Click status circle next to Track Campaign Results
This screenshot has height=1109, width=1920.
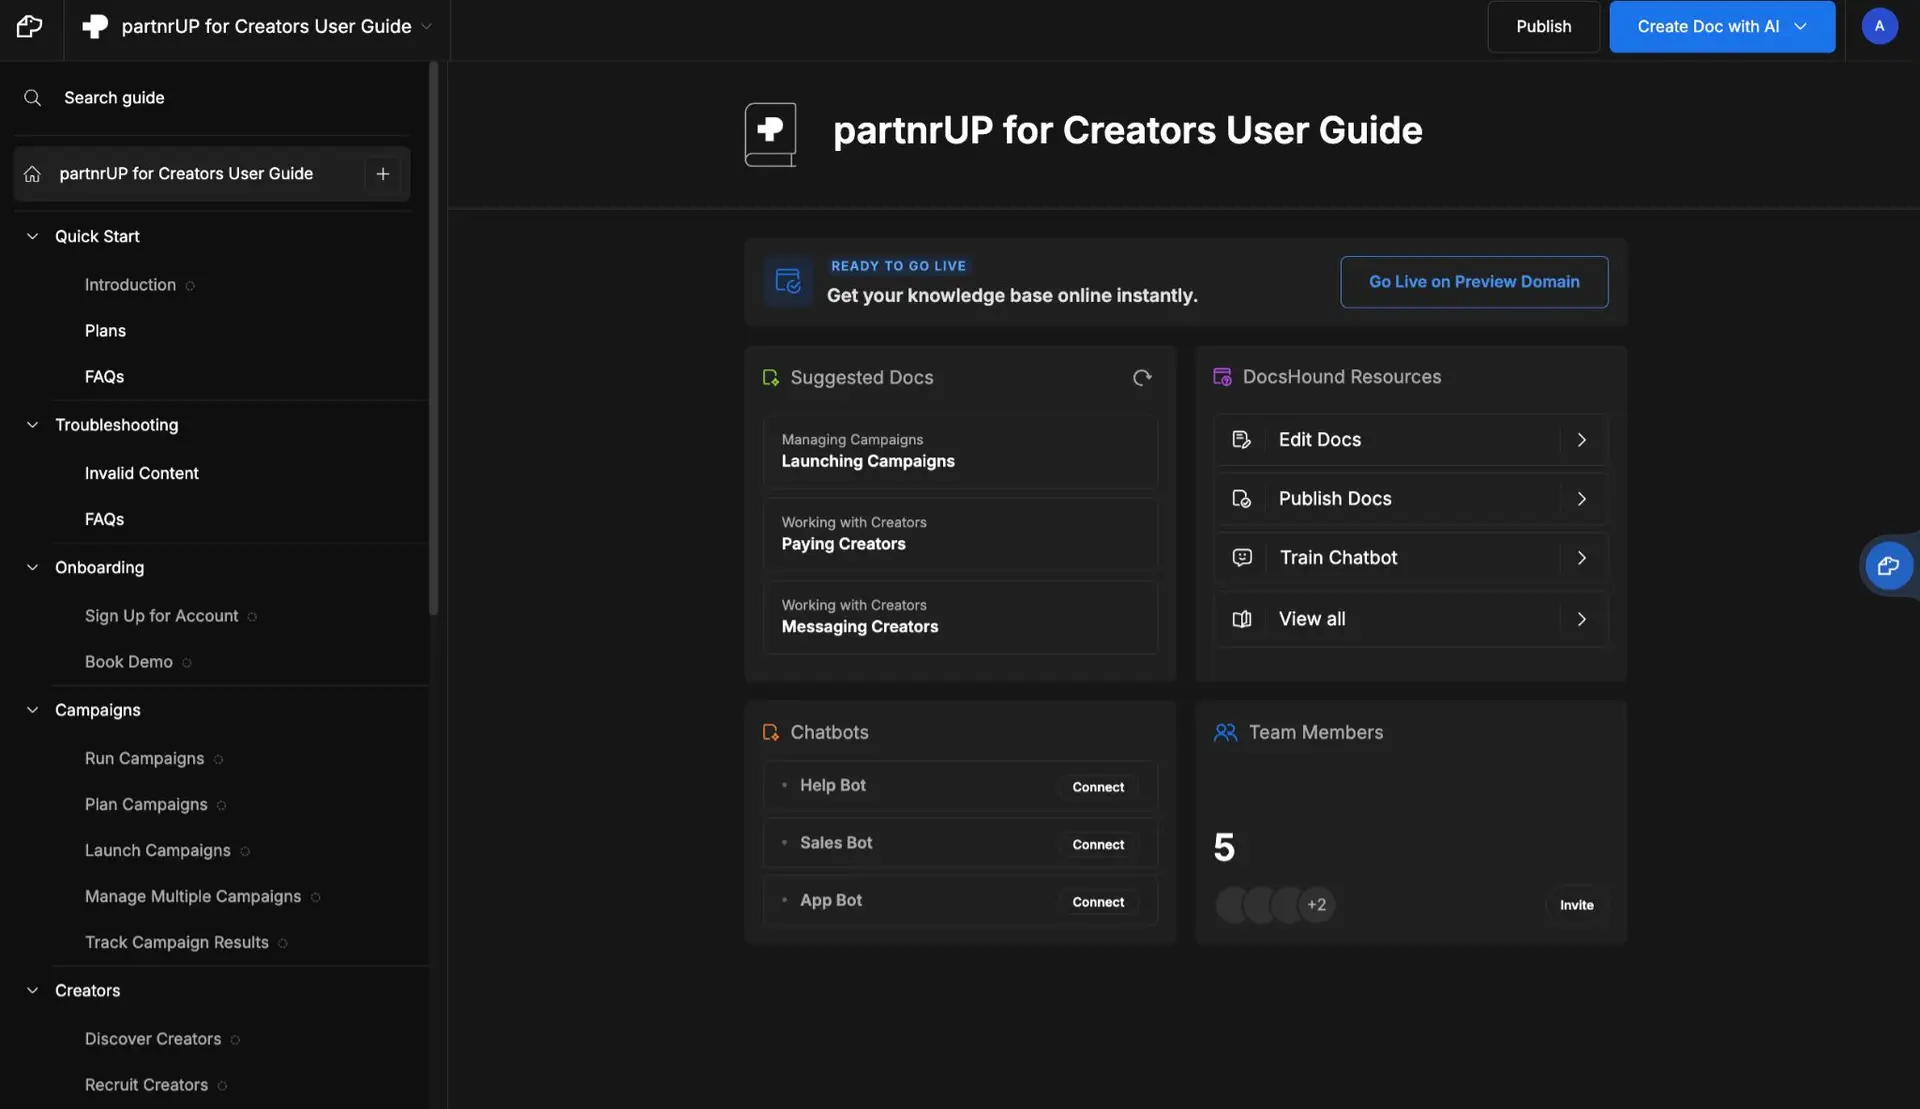coord(283,944)
